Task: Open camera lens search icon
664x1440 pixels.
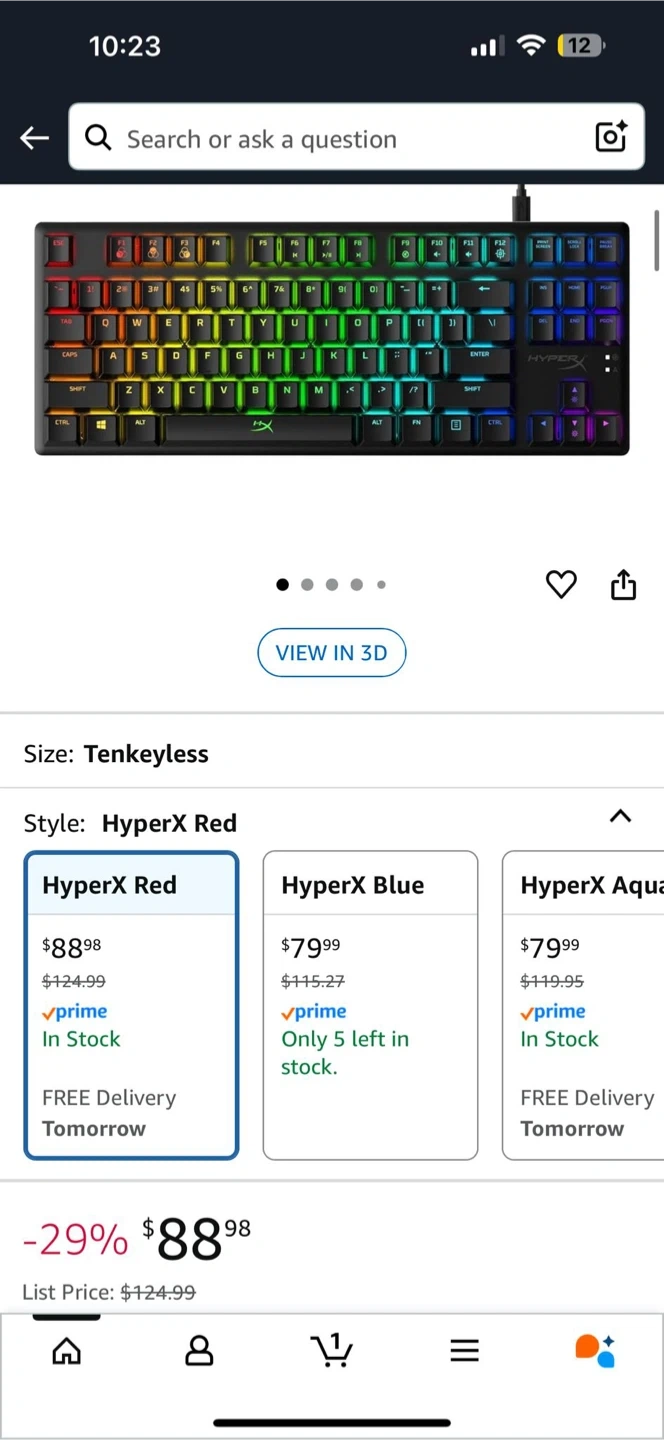Action: point(611,137)
